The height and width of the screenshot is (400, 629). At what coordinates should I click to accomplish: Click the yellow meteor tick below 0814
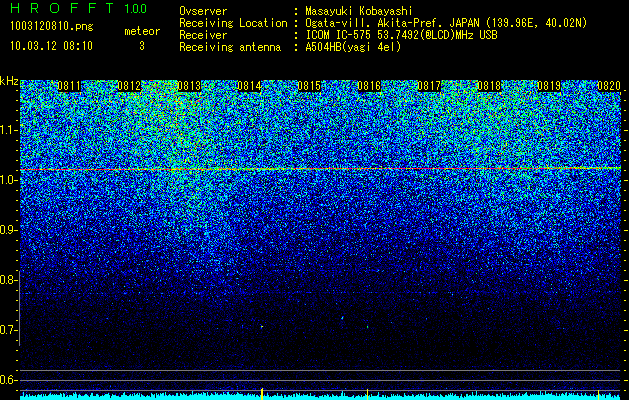coord(262,393)
